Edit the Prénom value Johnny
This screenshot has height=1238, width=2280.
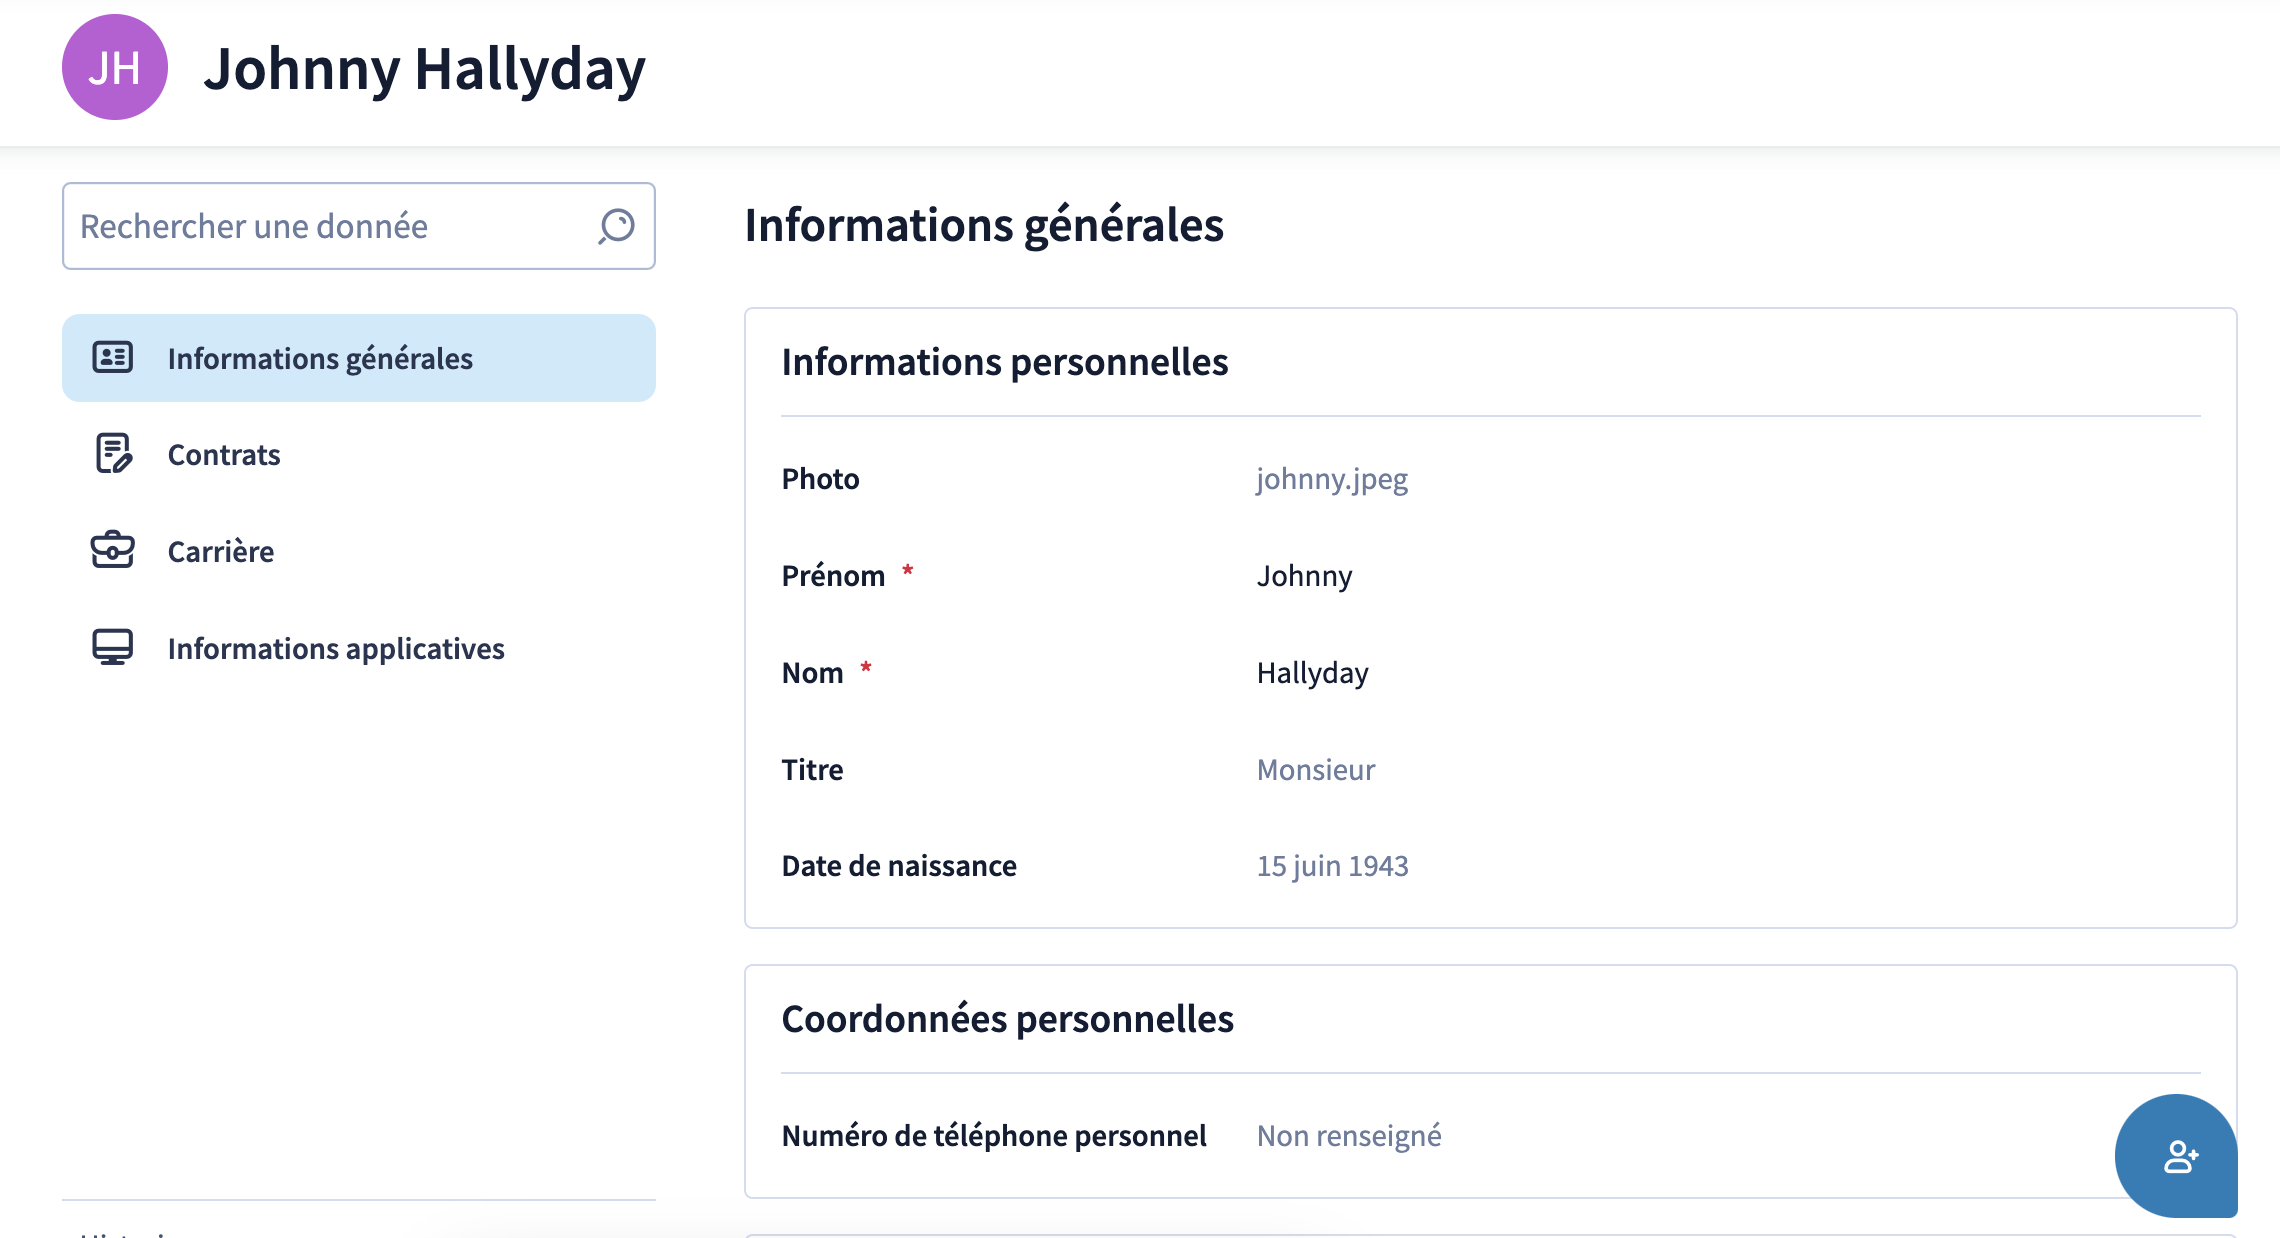(x=1304, y=576)
